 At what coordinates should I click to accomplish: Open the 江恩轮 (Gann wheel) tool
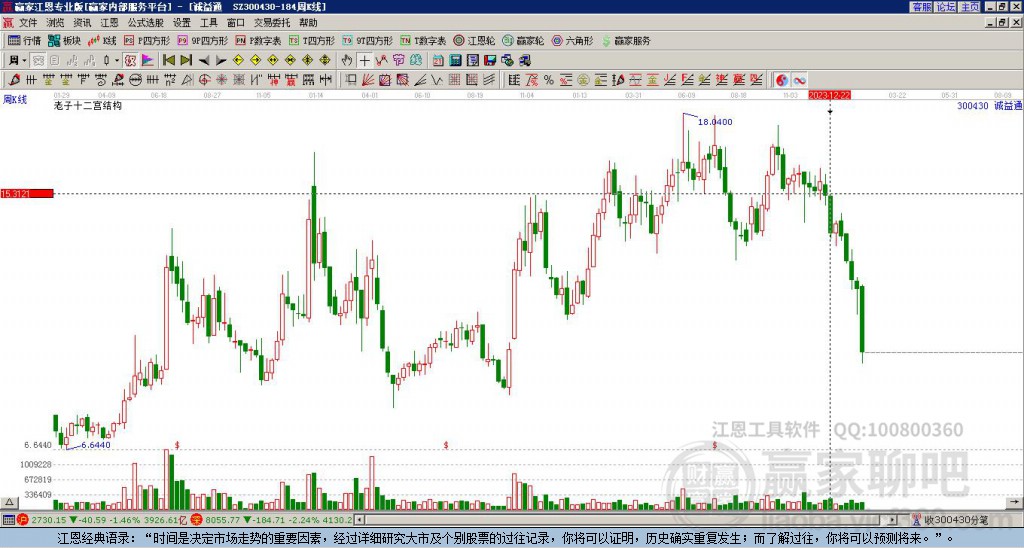[475, 40]
